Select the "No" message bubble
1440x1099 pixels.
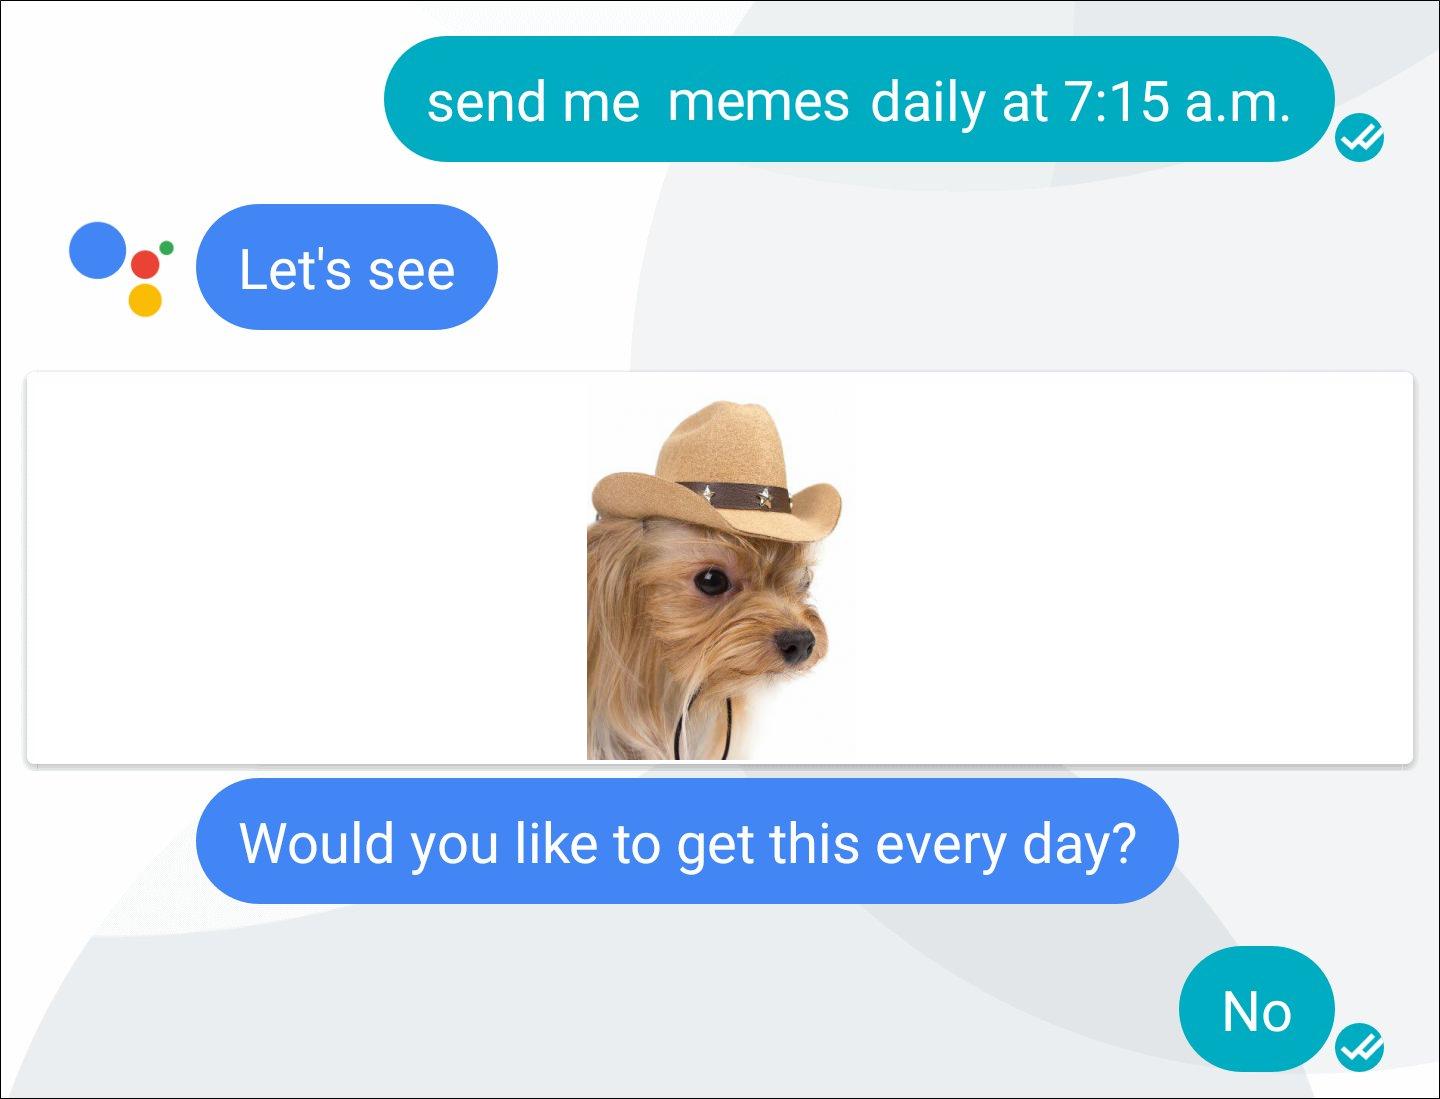[1257, 1009]
